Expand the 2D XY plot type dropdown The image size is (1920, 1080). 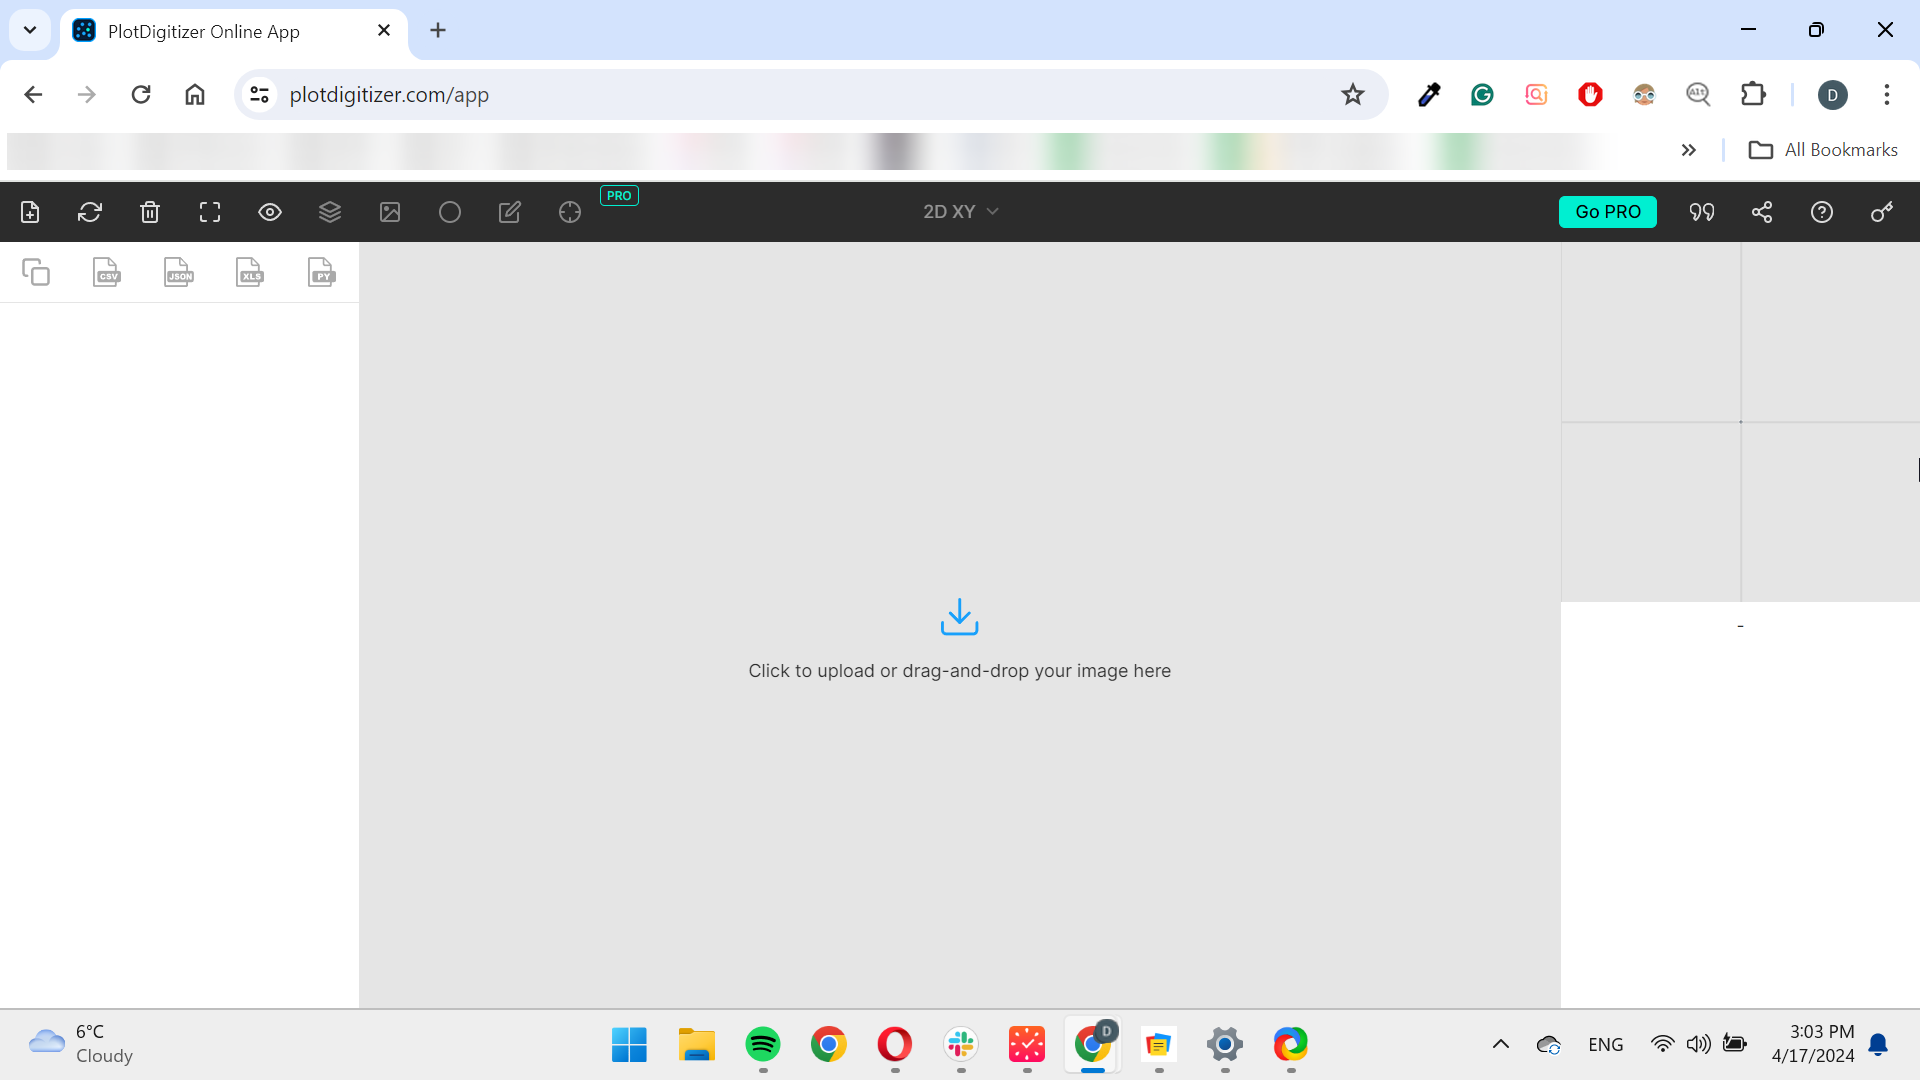tap(960, 212)
